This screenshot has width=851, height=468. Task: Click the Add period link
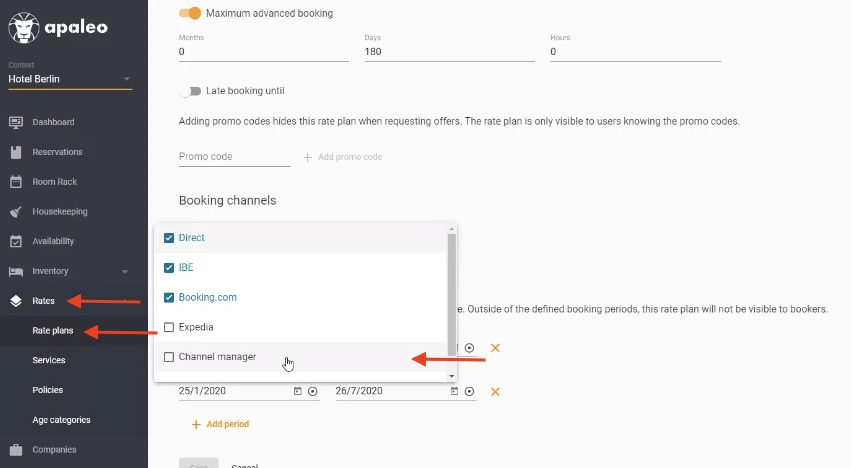coord(220,424)
